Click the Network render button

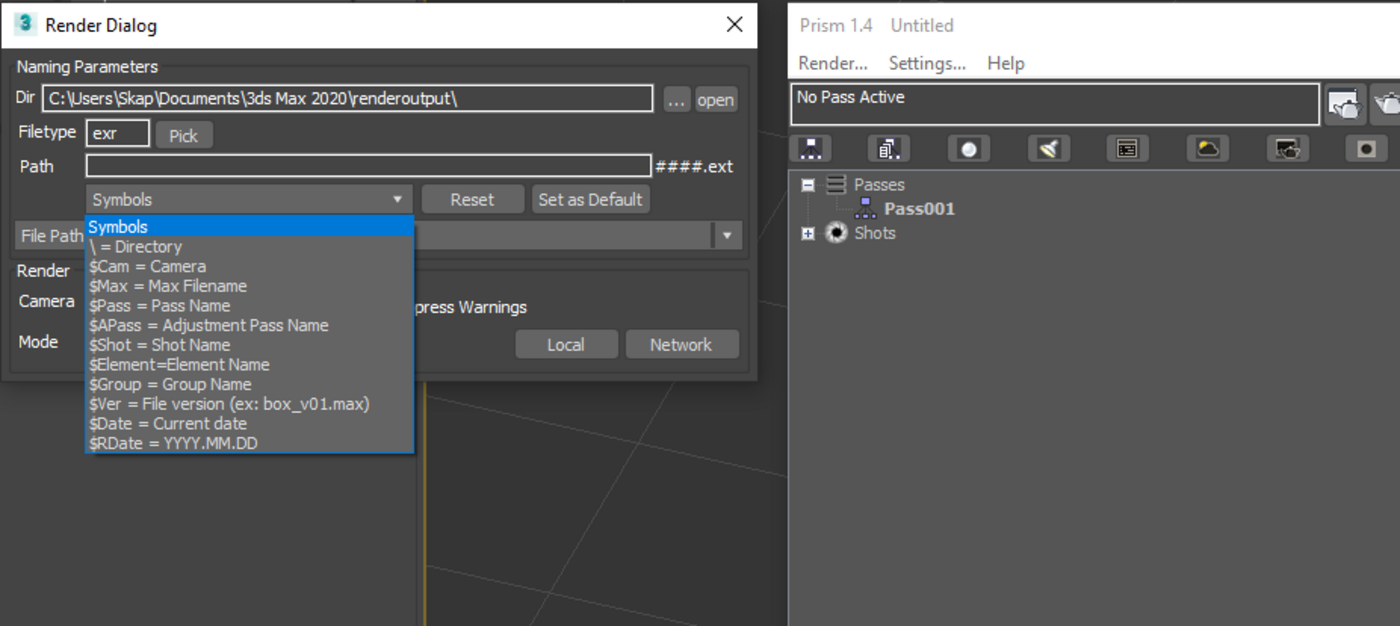click(681, 344)
